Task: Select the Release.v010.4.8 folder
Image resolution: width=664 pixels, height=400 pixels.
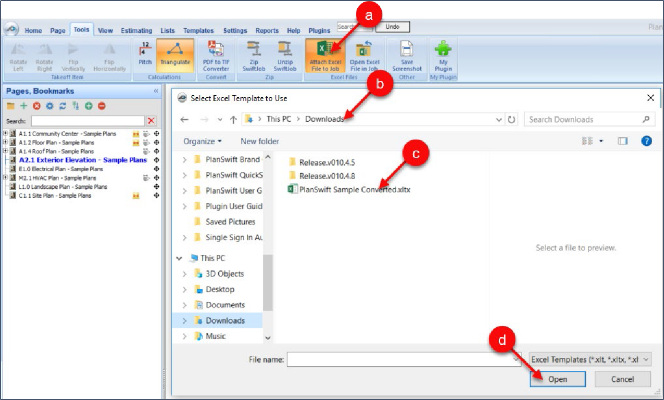Action: click(x=322, y=176)
